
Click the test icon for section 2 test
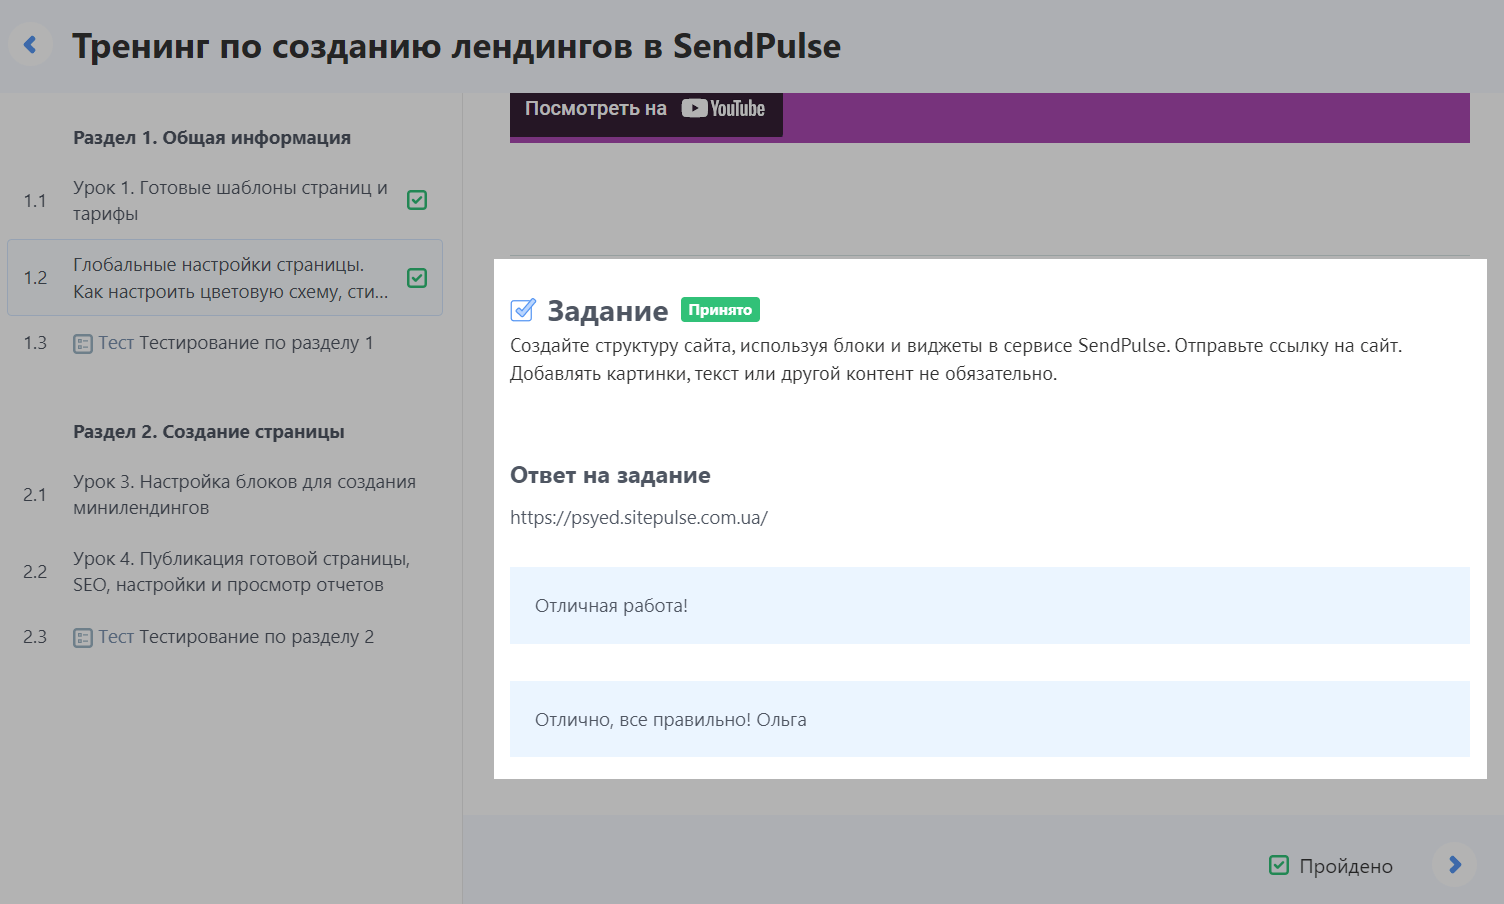(x=83, y=638)
